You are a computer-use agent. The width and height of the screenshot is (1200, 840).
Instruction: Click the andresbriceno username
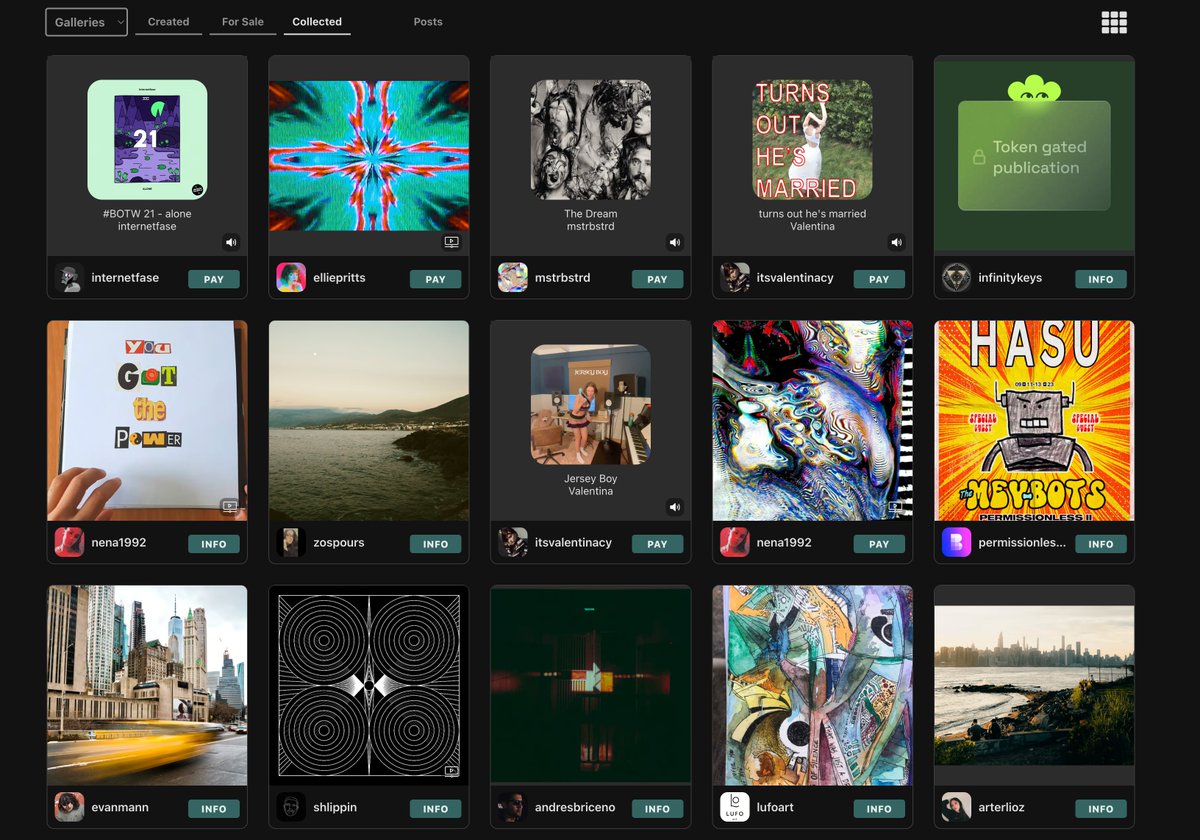click(575, 807)
